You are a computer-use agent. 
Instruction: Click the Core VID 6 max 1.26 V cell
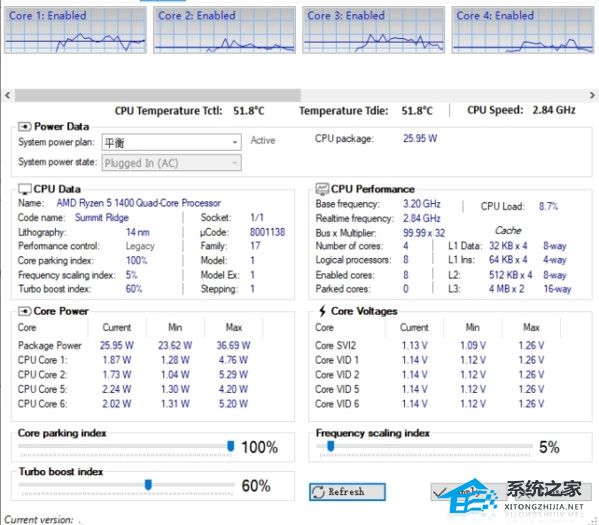[531, 403]
